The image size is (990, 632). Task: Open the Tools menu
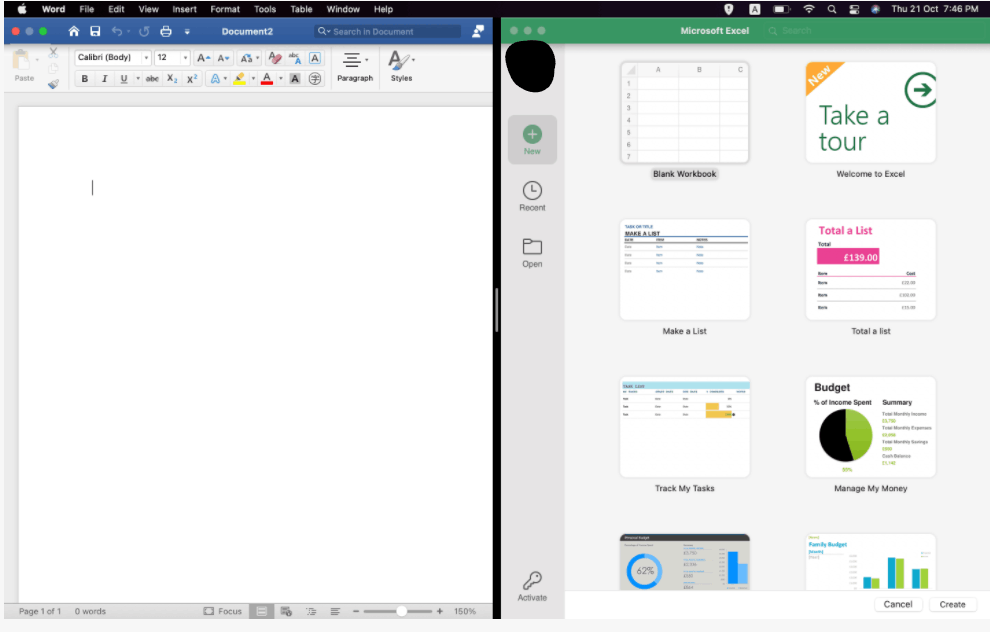pyautogui.click(x=265, y=9)
